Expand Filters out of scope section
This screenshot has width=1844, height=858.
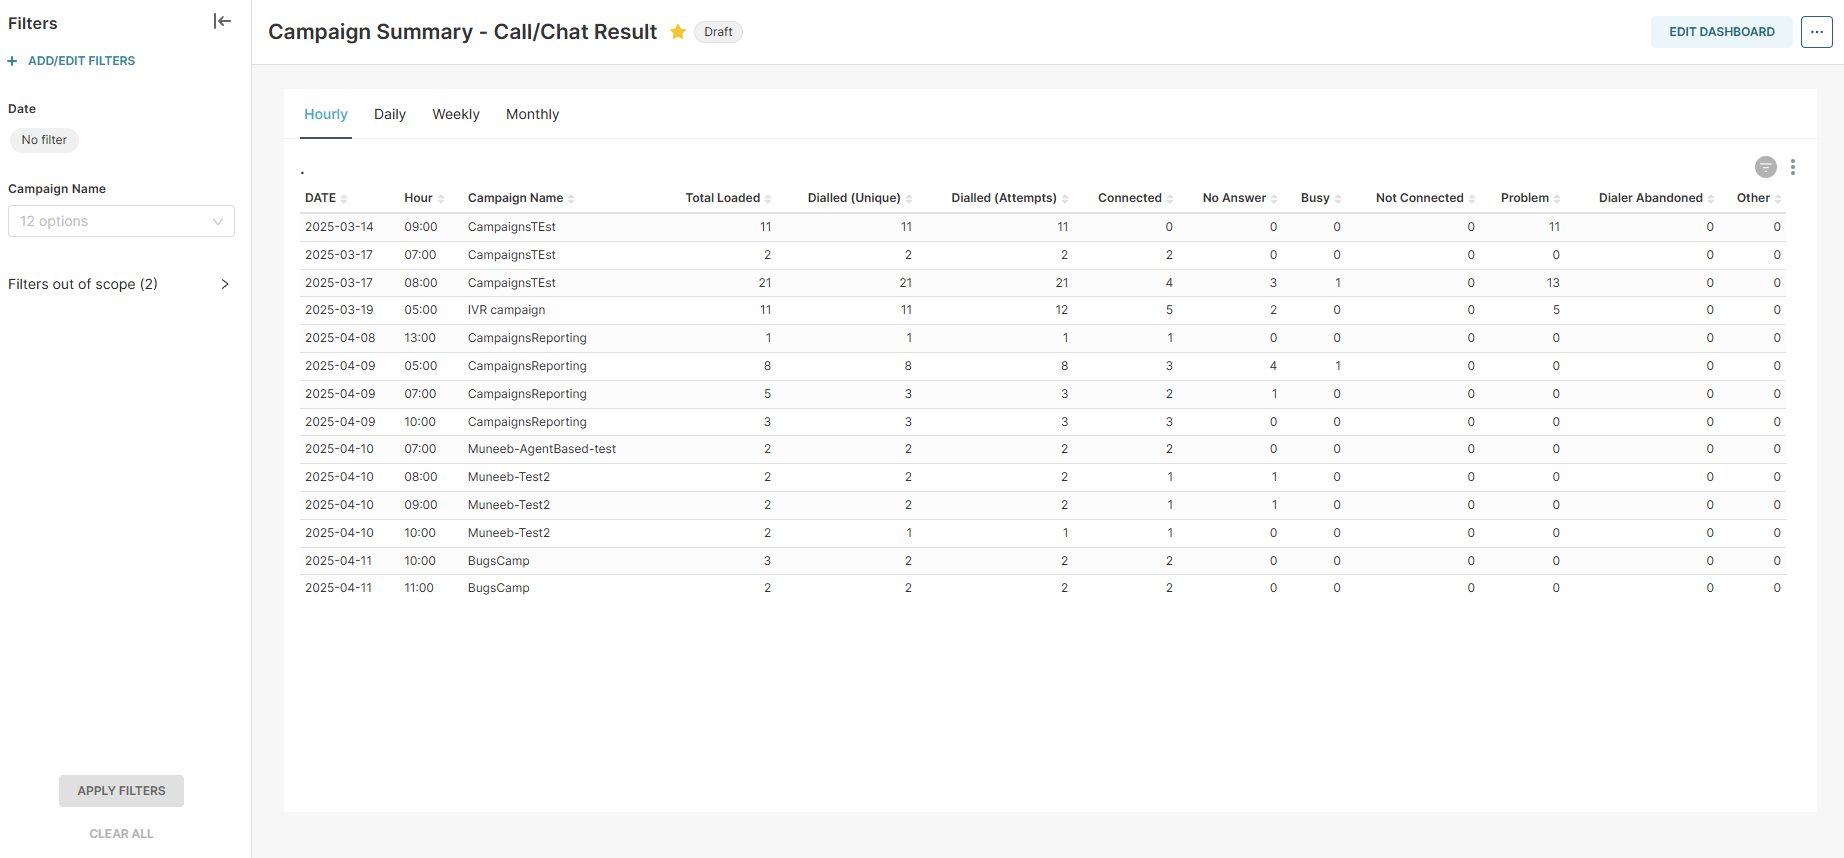[224, 284]
